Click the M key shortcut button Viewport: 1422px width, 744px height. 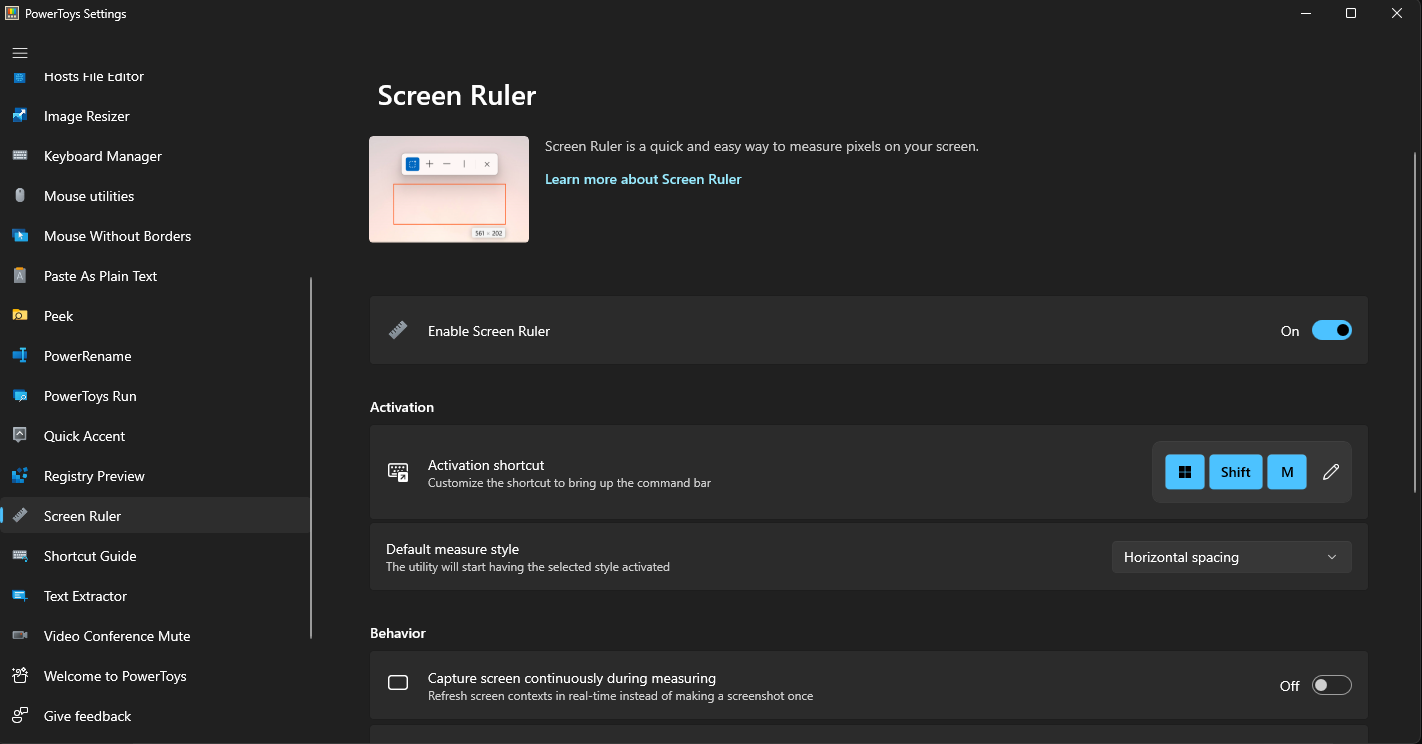coord(1287,472)
